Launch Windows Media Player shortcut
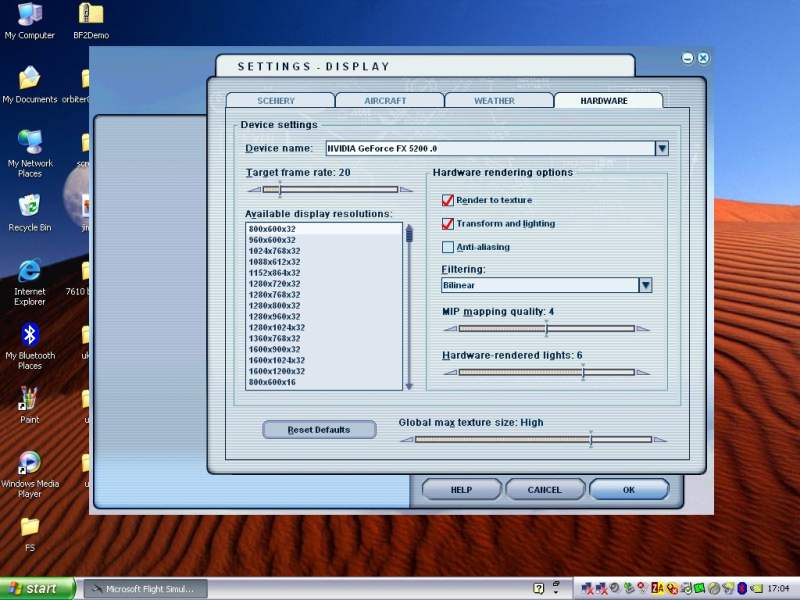Screen dimensions: 800x600 pyautogui.click(x=29, y=463)
